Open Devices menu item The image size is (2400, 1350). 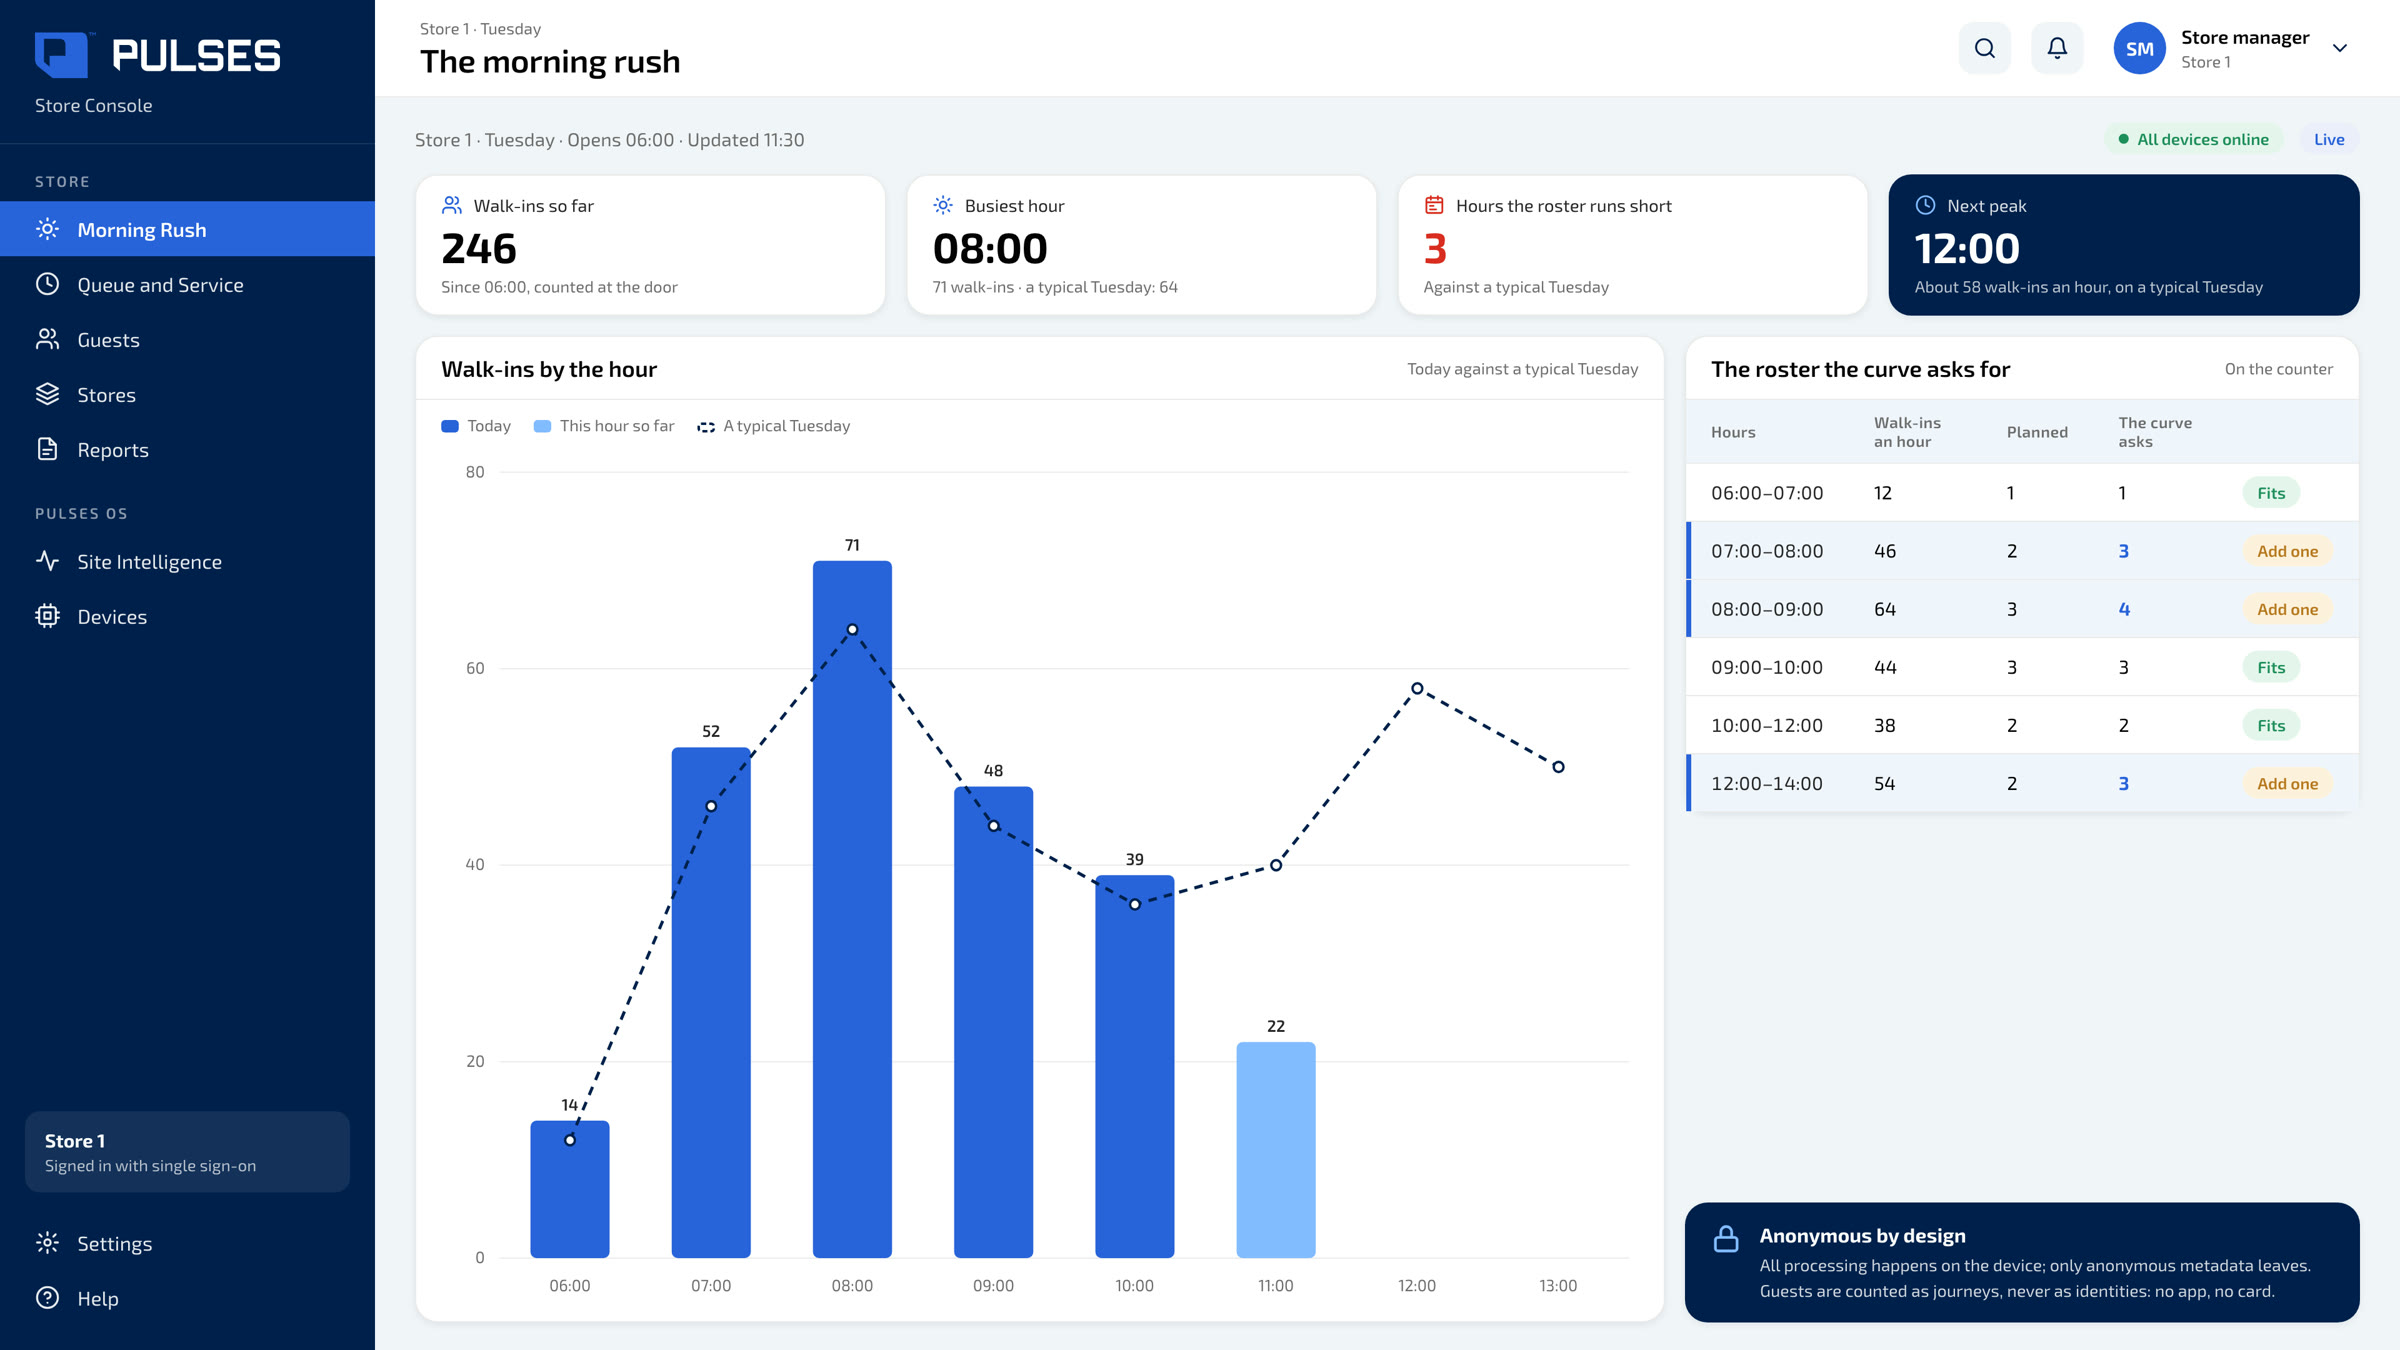click(187, 616)
